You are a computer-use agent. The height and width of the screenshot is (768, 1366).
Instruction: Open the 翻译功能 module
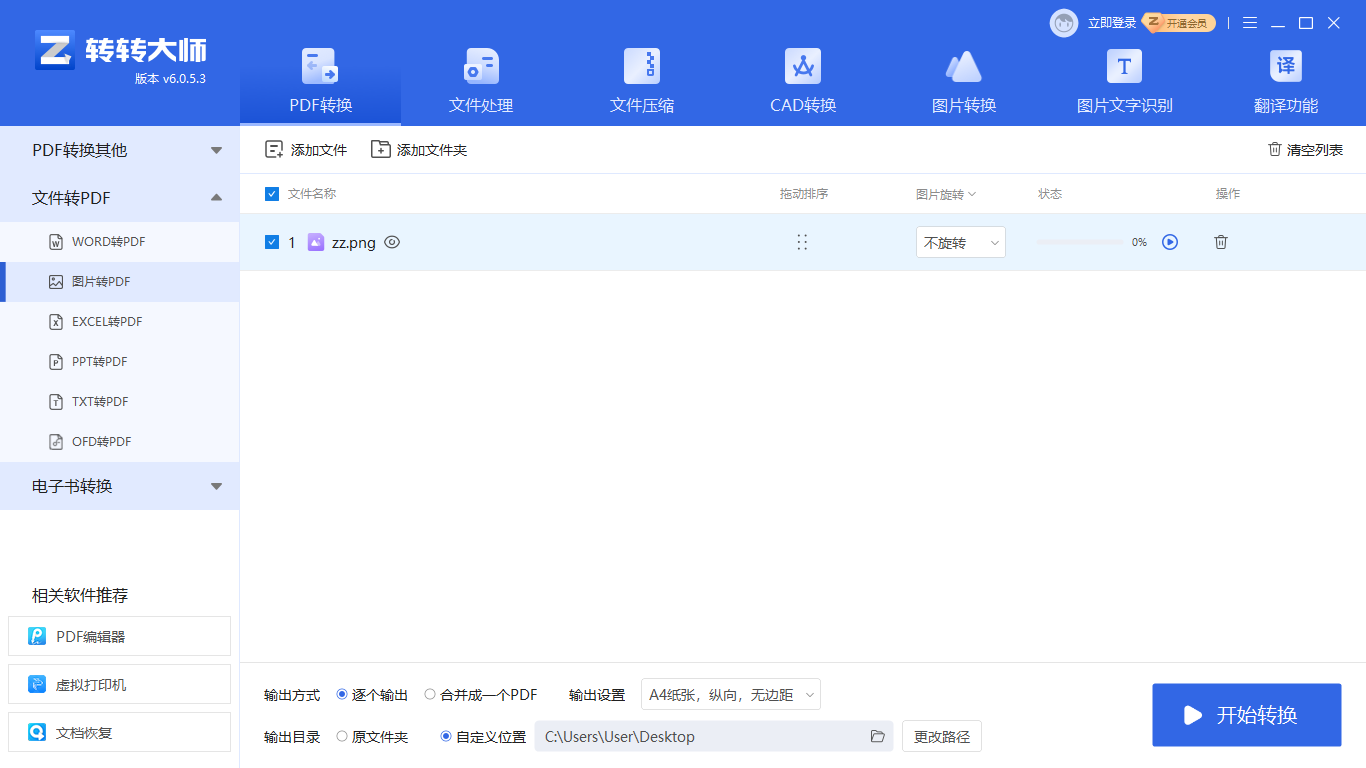click(x=1285, y=80)
